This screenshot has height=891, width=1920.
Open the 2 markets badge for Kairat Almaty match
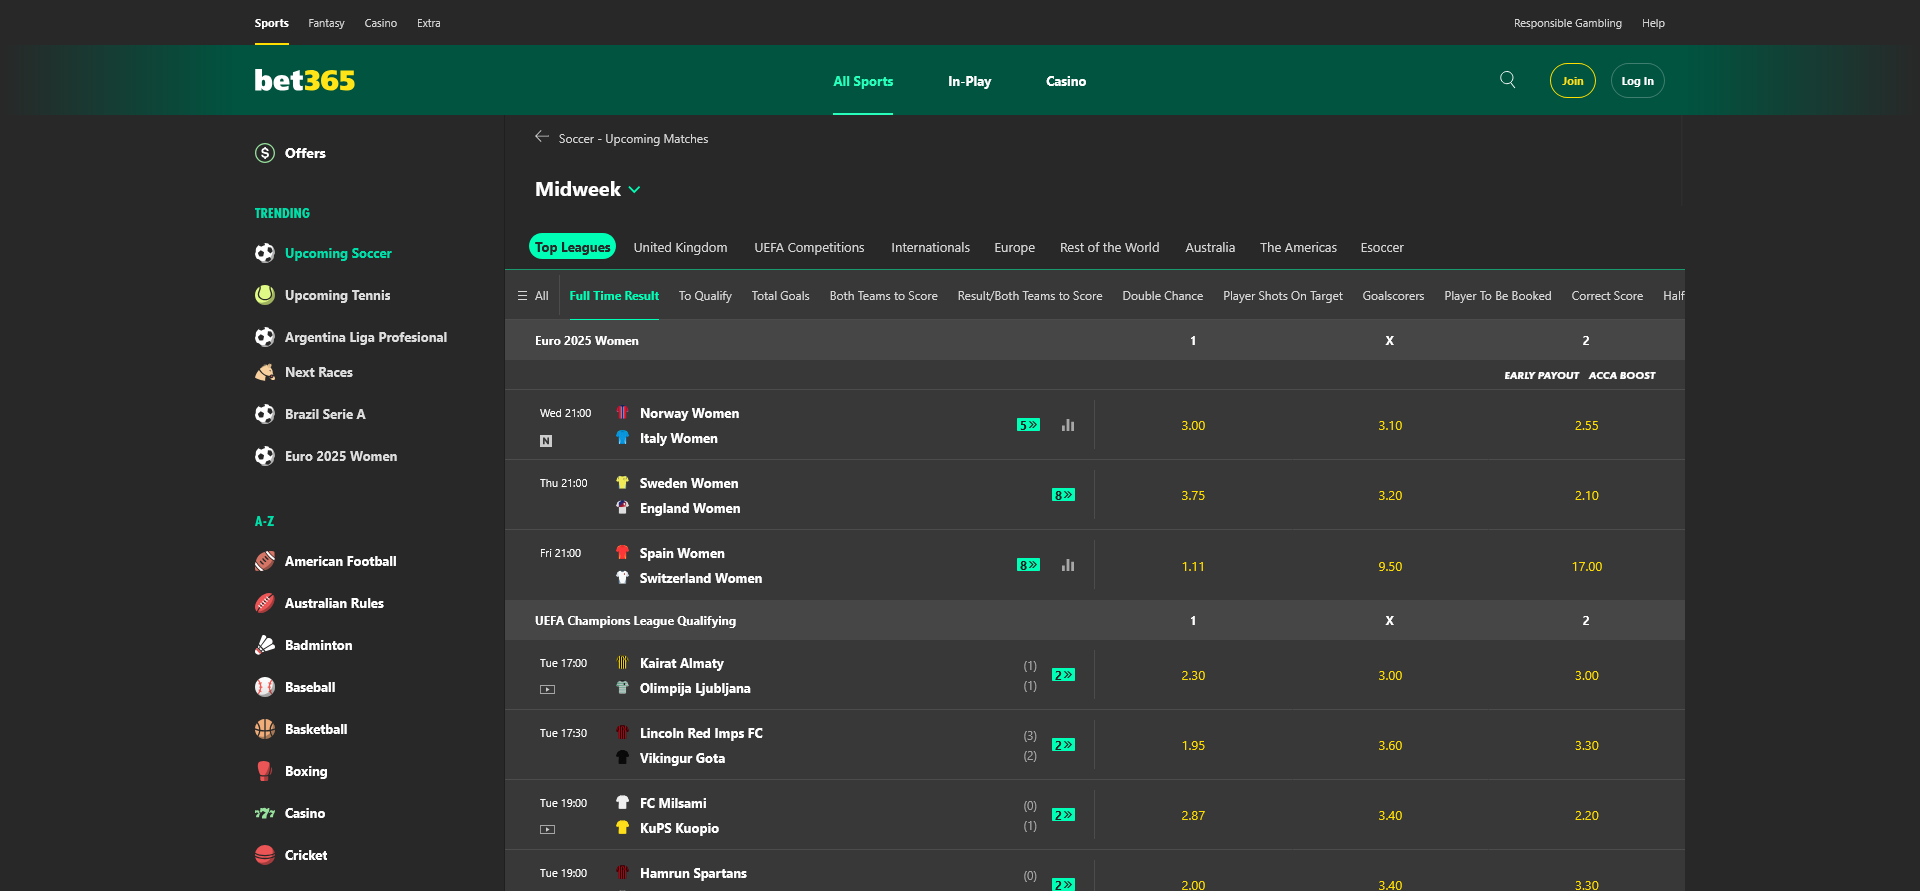[x=1063, y=675]
